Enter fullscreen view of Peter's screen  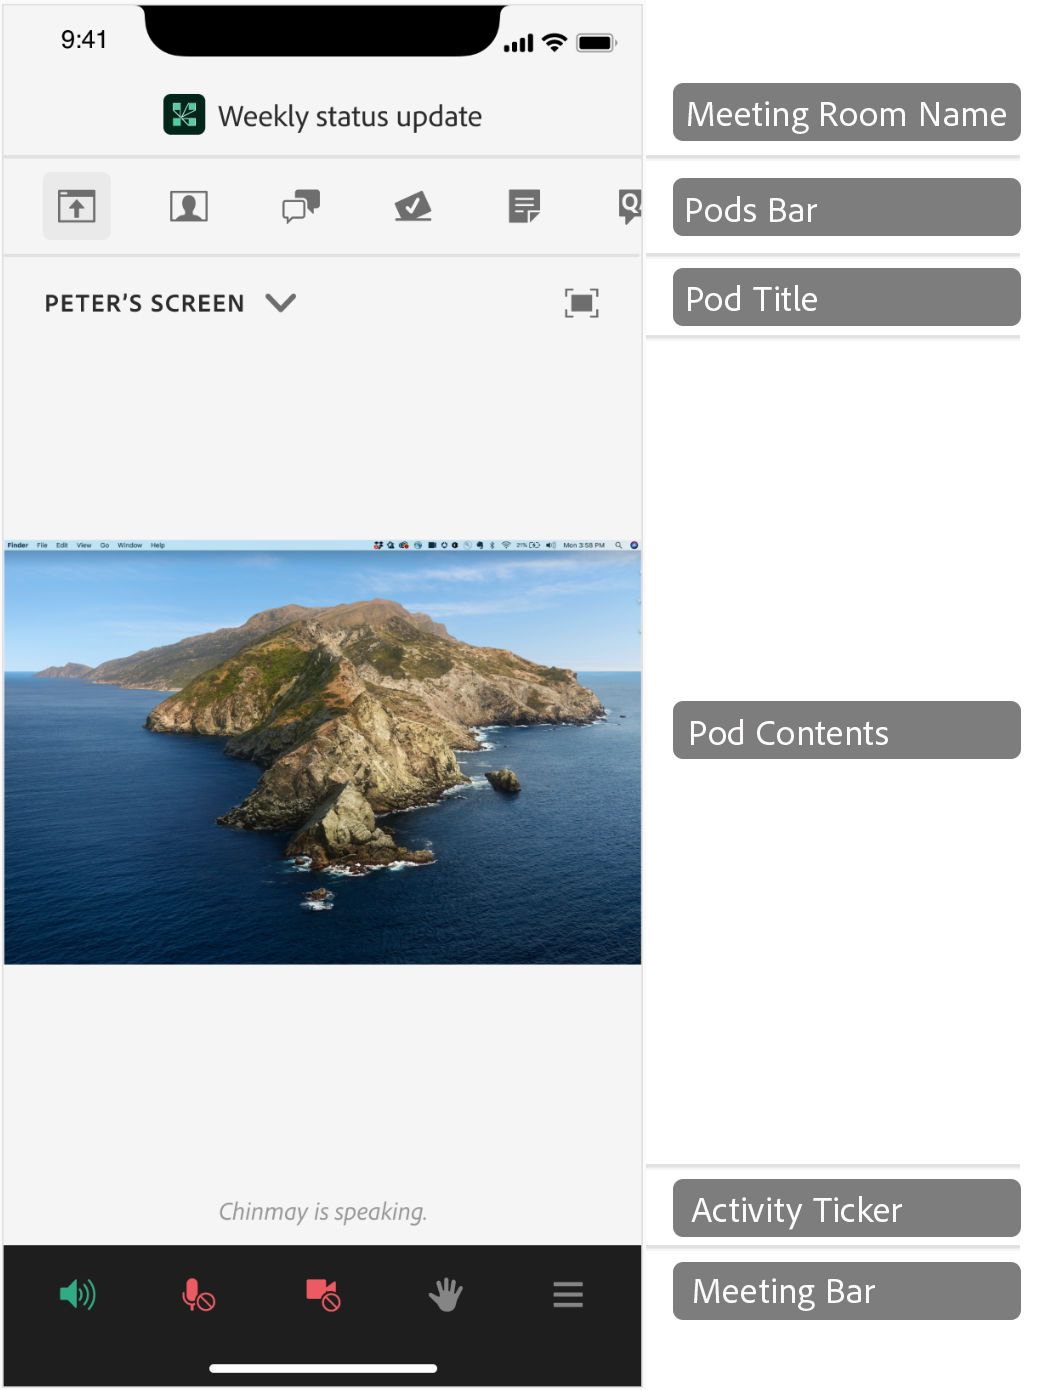(x=581, y=301)
